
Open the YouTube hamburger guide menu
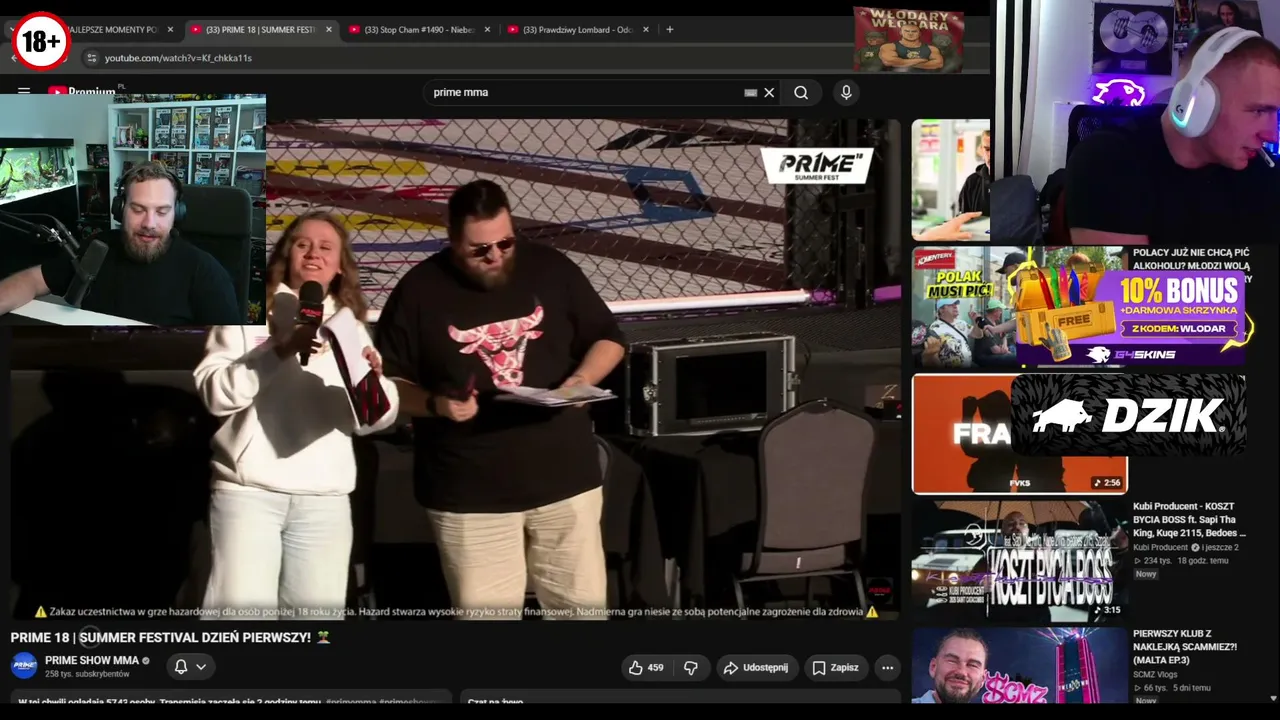coord(24,91)
